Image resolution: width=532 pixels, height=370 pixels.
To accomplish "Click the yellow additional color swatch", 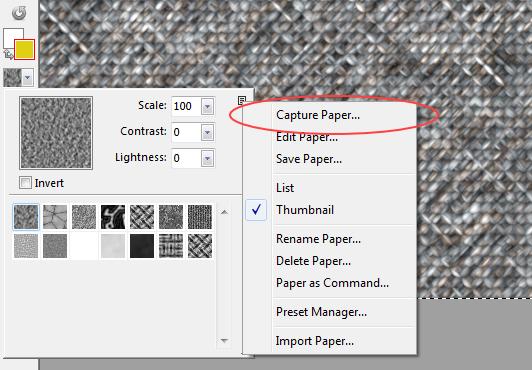I will pyautogui.click(x=24, y=50).
